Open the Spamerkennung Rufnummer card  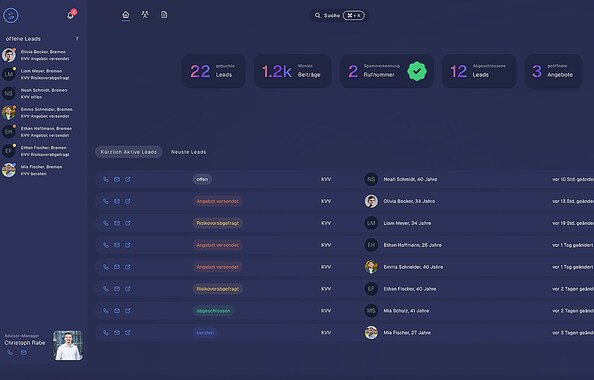point(386,71)
